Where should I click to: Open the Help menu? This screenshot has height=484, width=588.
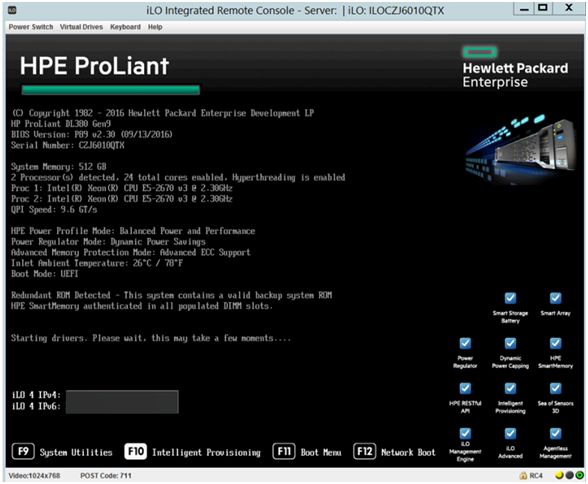[155, 27]
